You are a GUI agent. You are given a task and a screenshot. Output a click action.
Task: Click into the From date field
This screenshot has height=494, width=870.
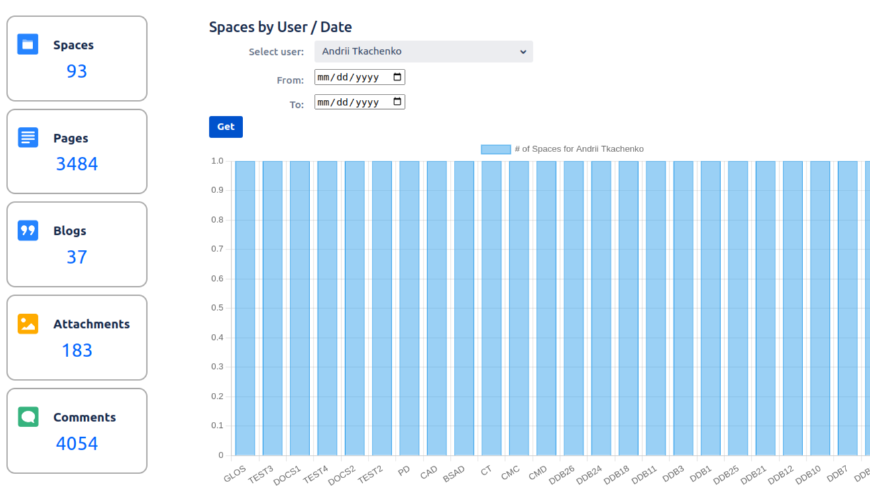[345, 77]
